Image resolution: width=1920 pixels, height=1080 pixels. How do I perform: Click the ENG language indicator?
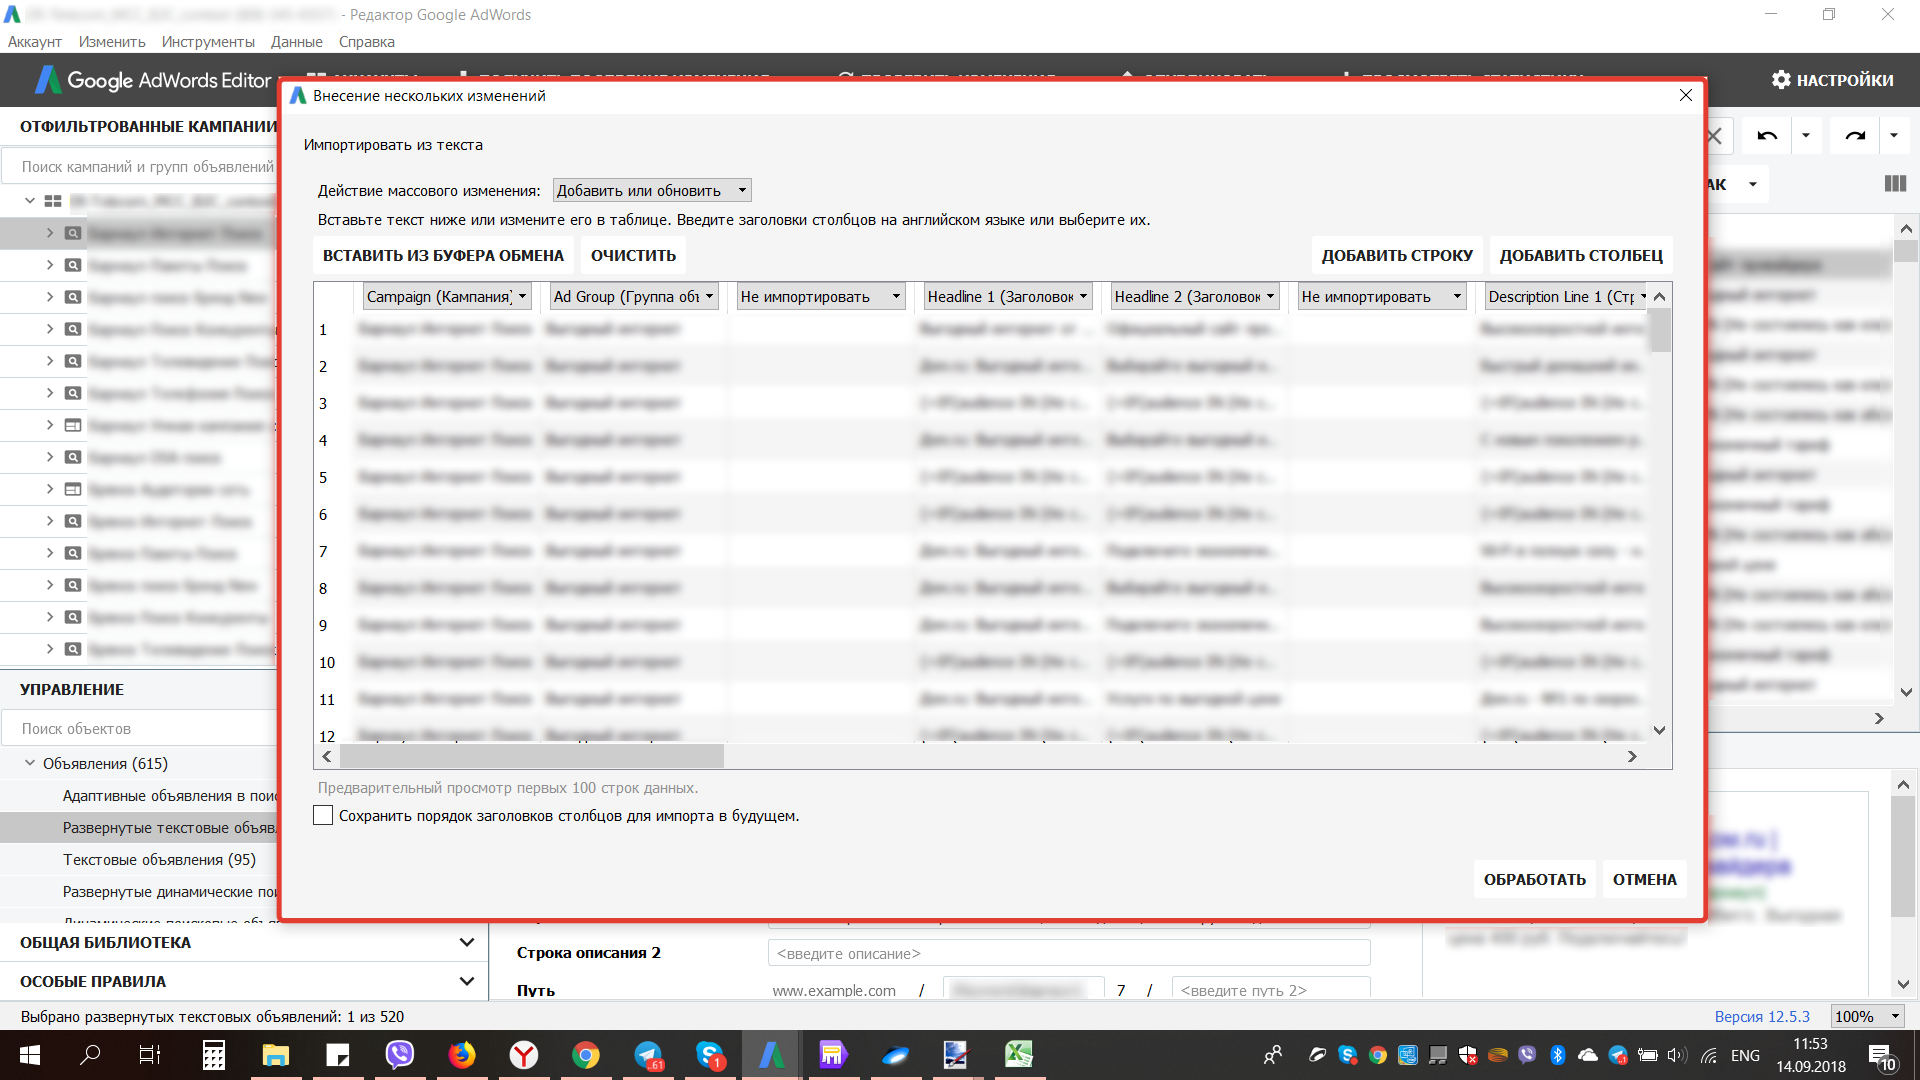[1745, 1055]
